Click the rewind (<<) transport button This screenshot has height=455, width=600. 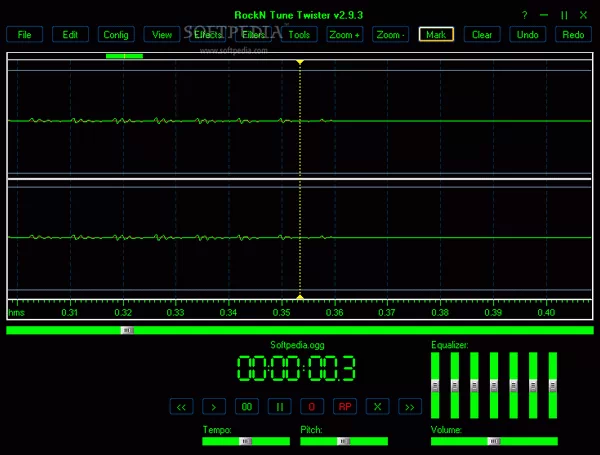point(181,407)
